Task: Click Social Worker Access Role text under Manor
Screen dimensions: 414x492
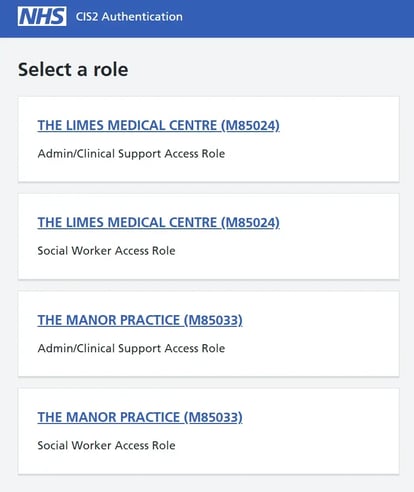Action: [x=106, y=445]
